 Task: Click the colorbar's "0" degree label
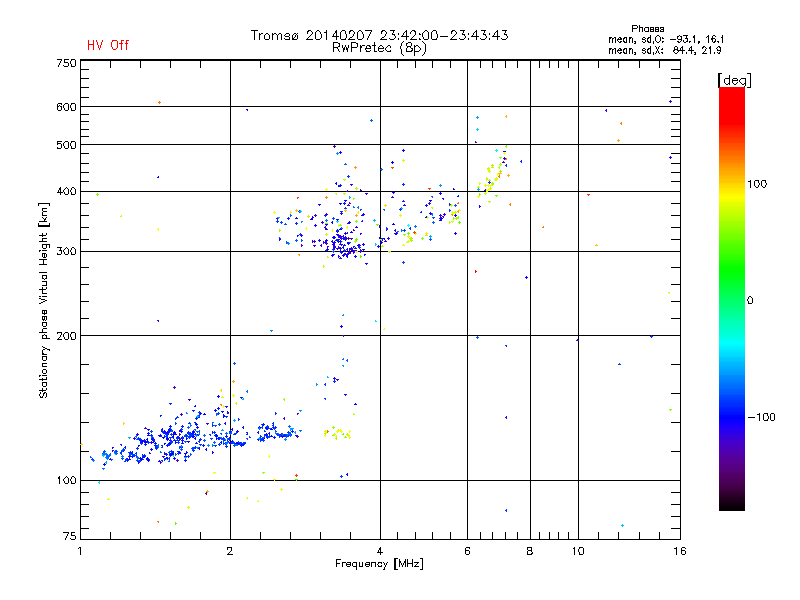click(749, 301)
